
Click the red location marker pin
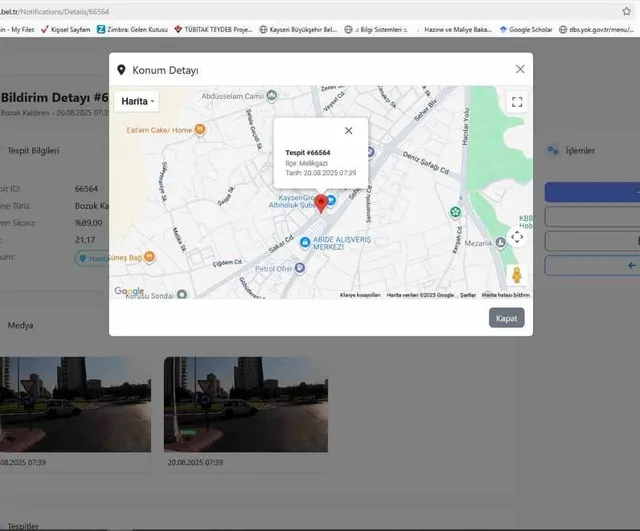[x=321, y=204]
